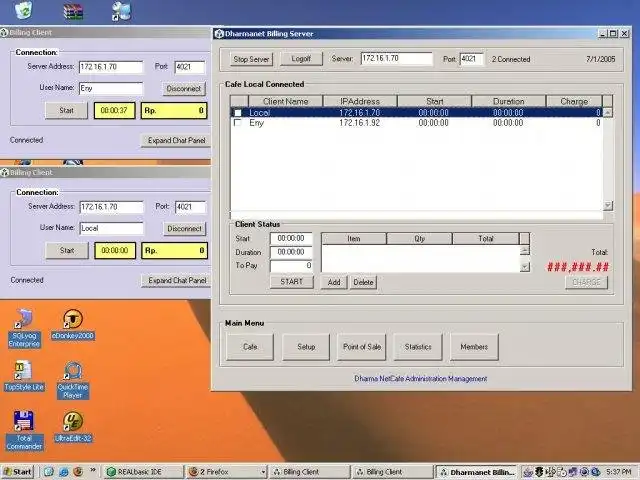Click the Port field in Billing Server

point(471,59)
